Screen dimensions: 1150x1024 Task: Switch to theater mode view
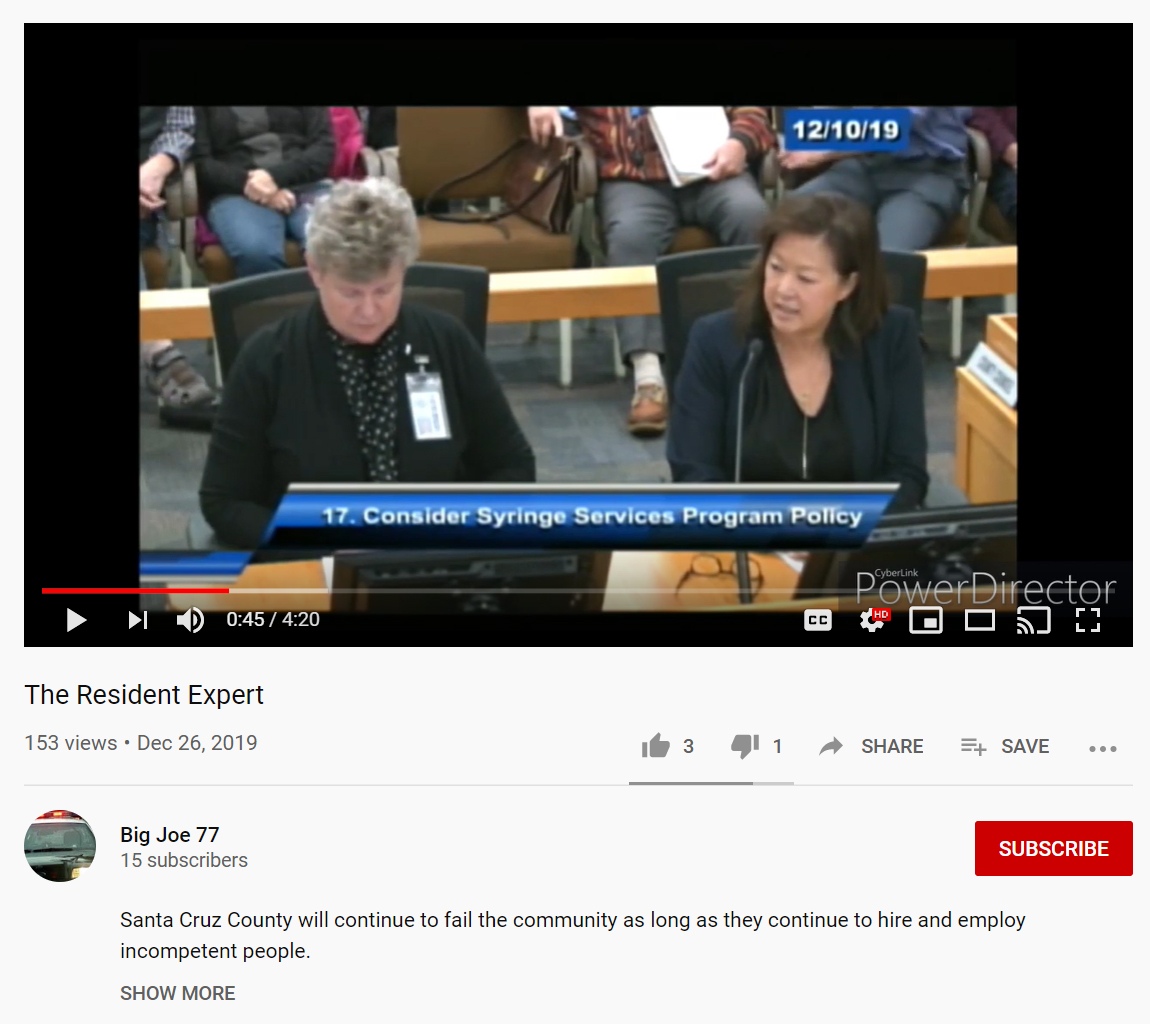point(979,620)
